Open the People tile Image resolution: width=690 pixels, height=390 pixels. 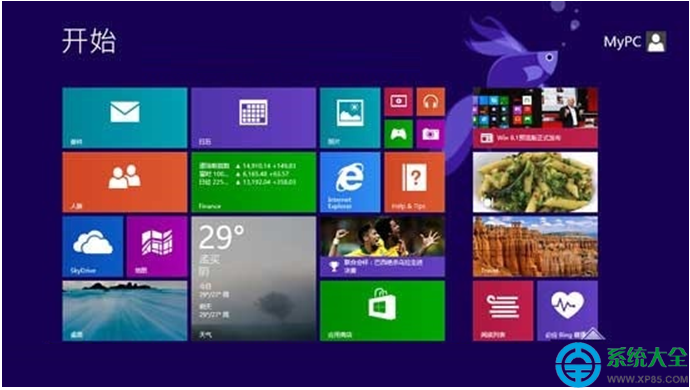[125, 182]
